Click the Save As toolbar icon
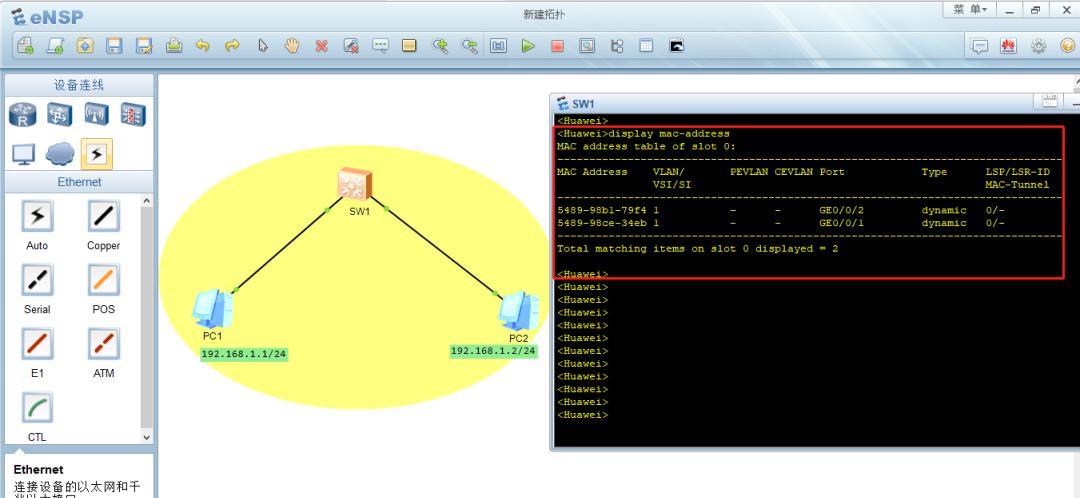 [x=144, y=46]
